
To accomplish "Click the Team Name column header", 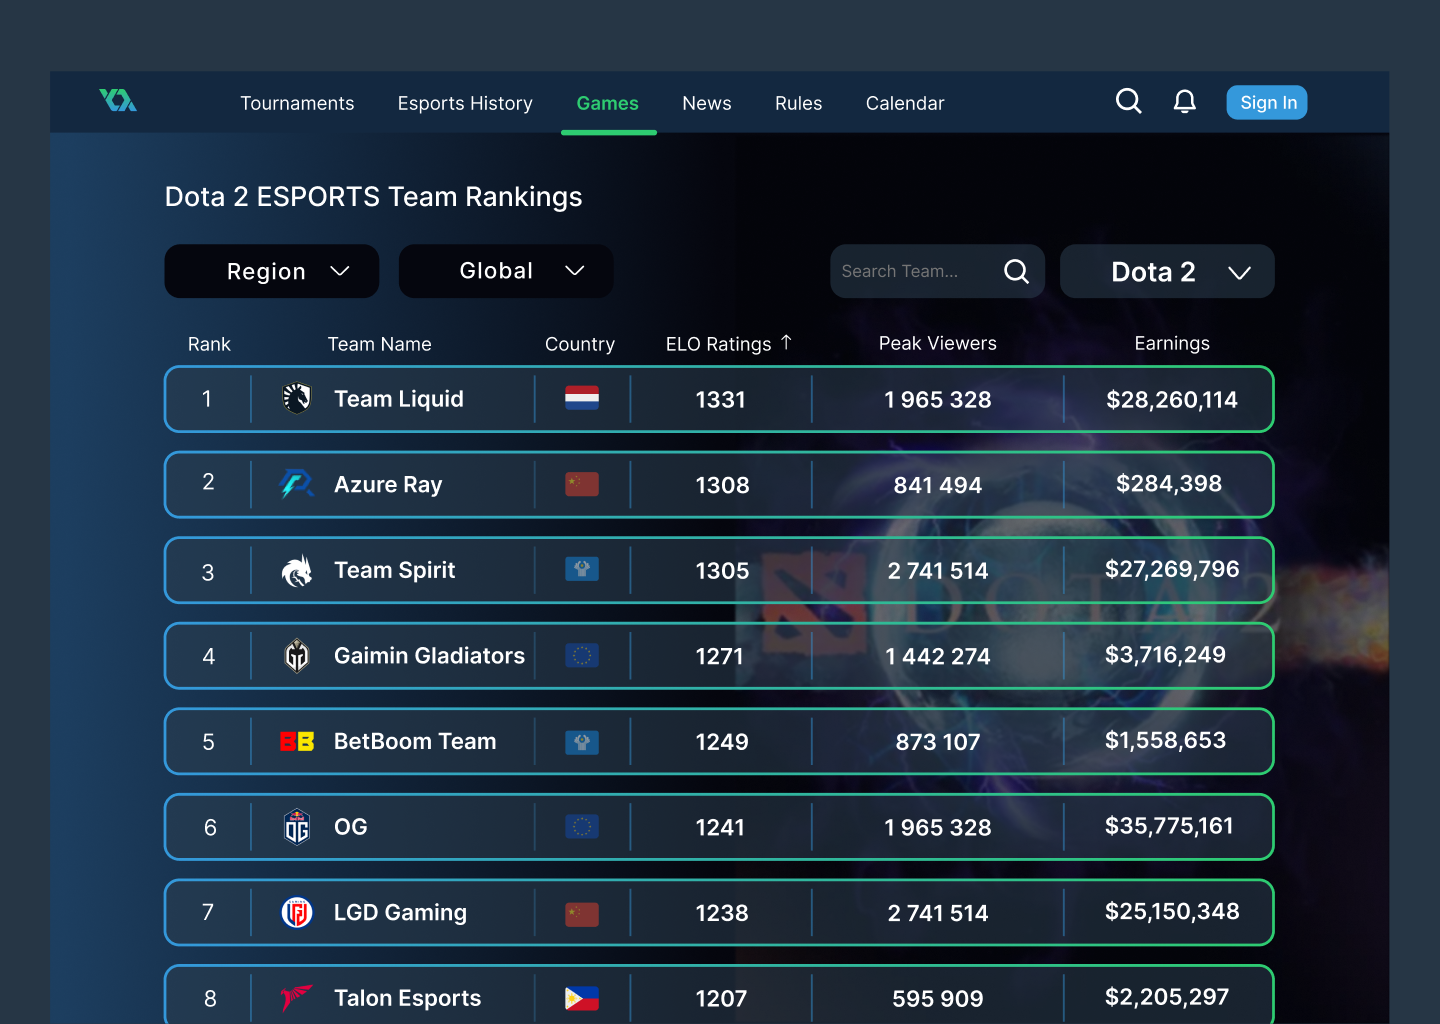I will (x=380, y=344).
